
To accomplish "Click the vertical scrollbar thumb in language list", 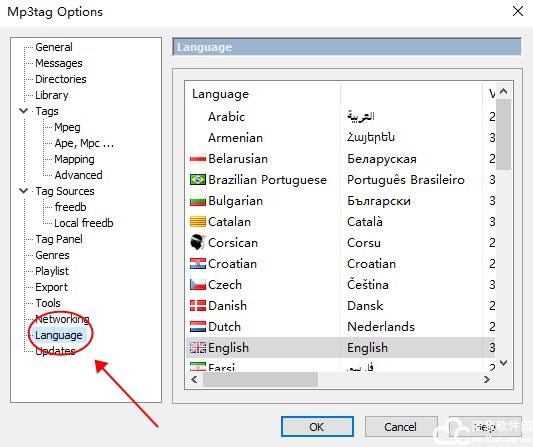I will 504,135.
